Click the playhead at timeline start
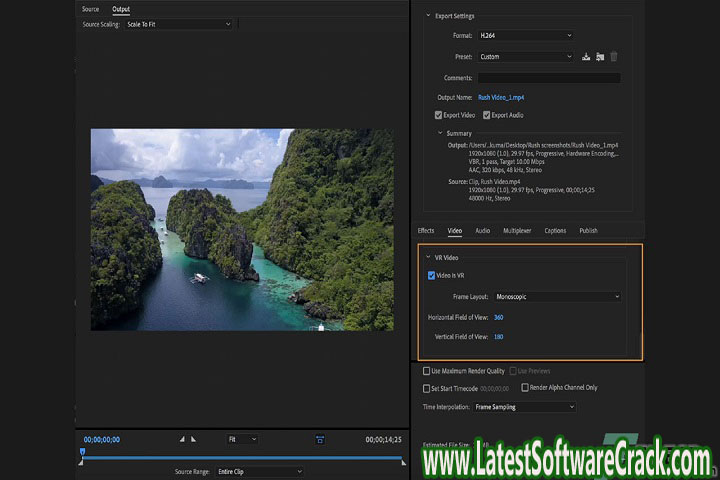Viewport: 720px width, 480px height. click(x=83, y=453)
